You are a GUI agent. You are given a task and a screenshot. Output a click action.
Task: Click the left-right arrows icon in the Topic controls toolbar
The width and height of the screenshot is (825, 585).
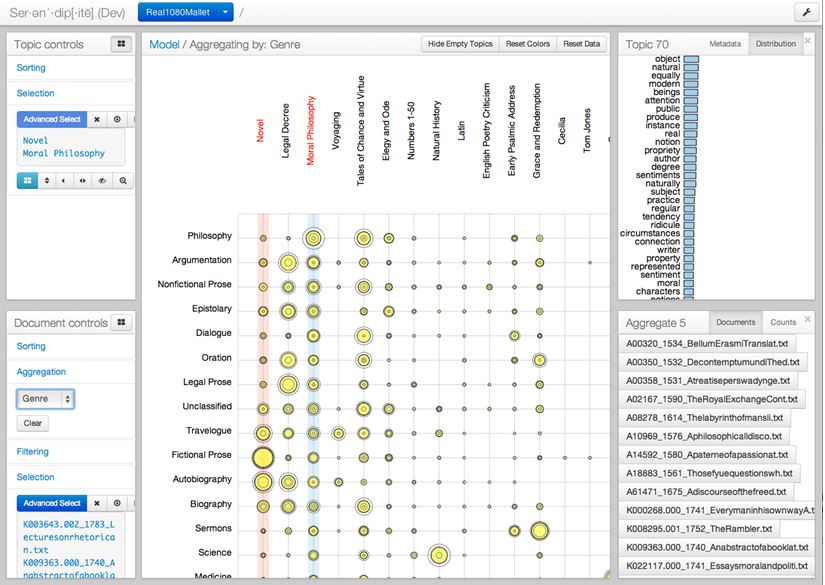[x=83, y=180]
